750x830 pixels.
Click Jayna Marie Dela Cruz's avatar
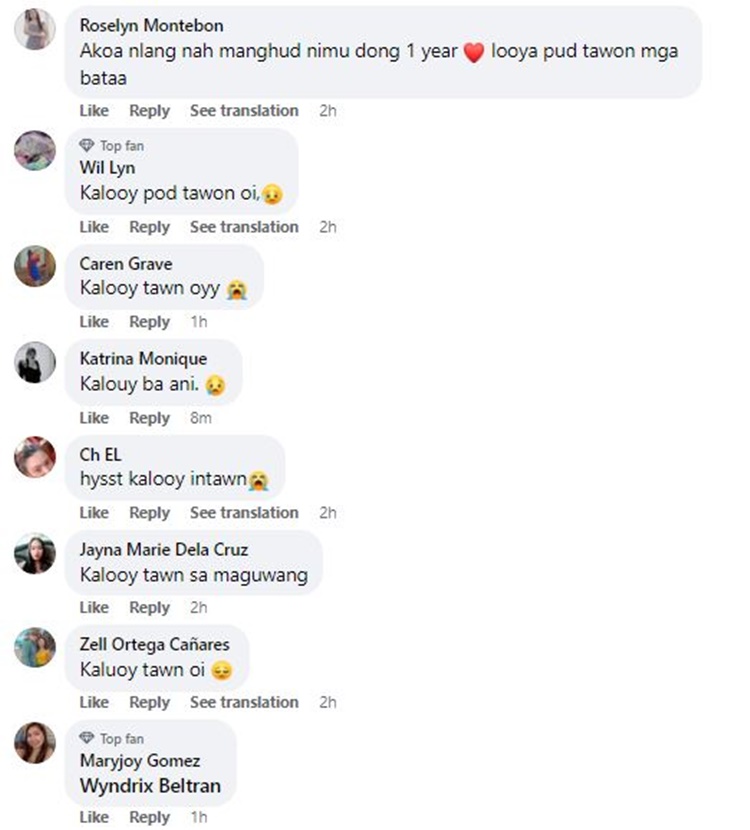35,553
